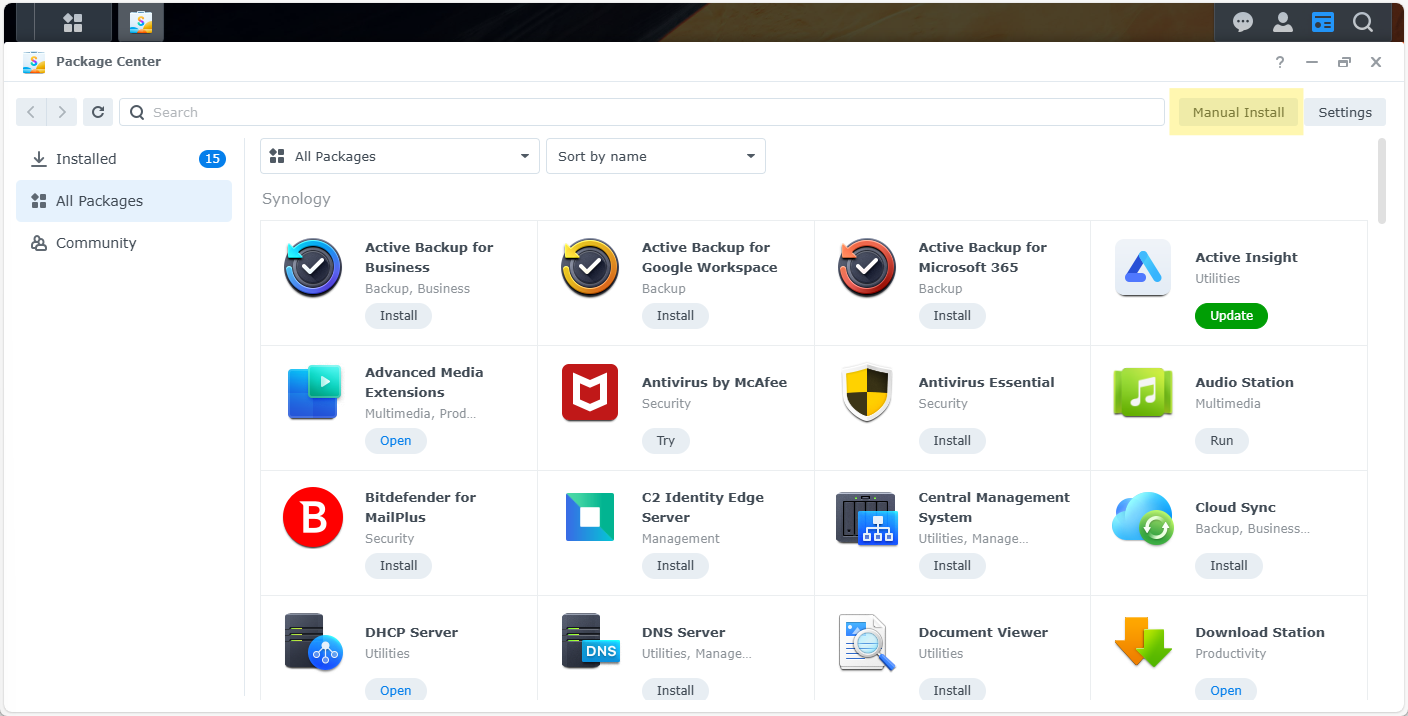
Task: Click the Active Insight package icon
Action: click(1143, 268)
